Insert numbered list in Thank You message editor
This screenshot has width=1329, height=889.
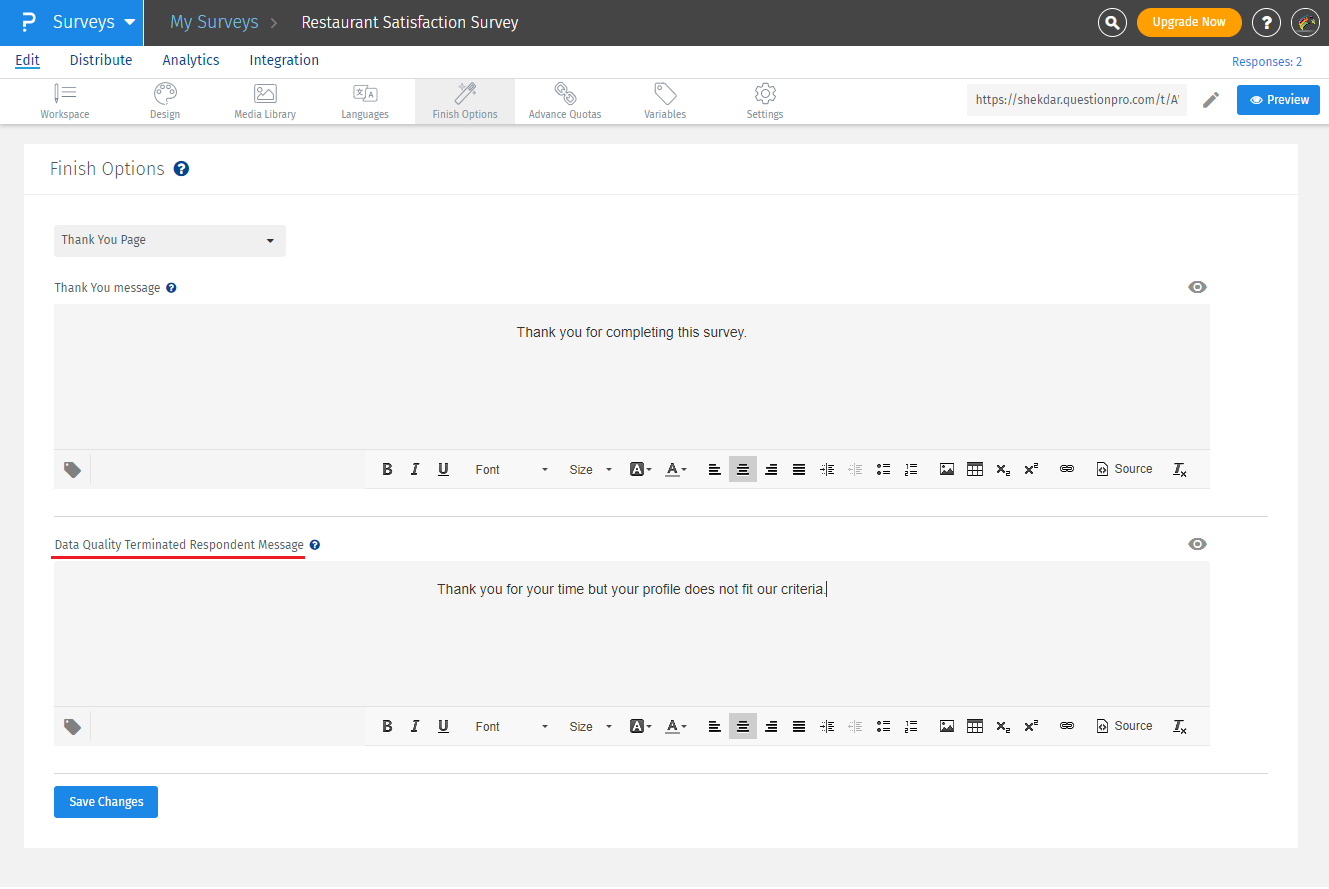pos(911,469)
